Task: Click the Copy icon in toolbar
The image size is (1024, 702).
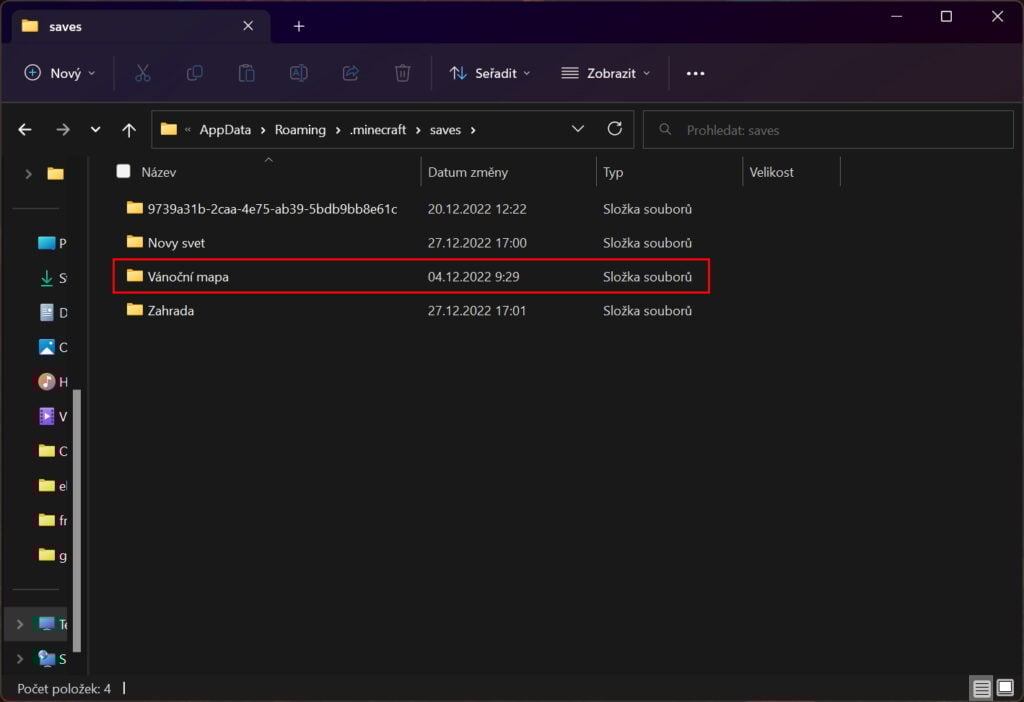Action: (x=195, y=73)
